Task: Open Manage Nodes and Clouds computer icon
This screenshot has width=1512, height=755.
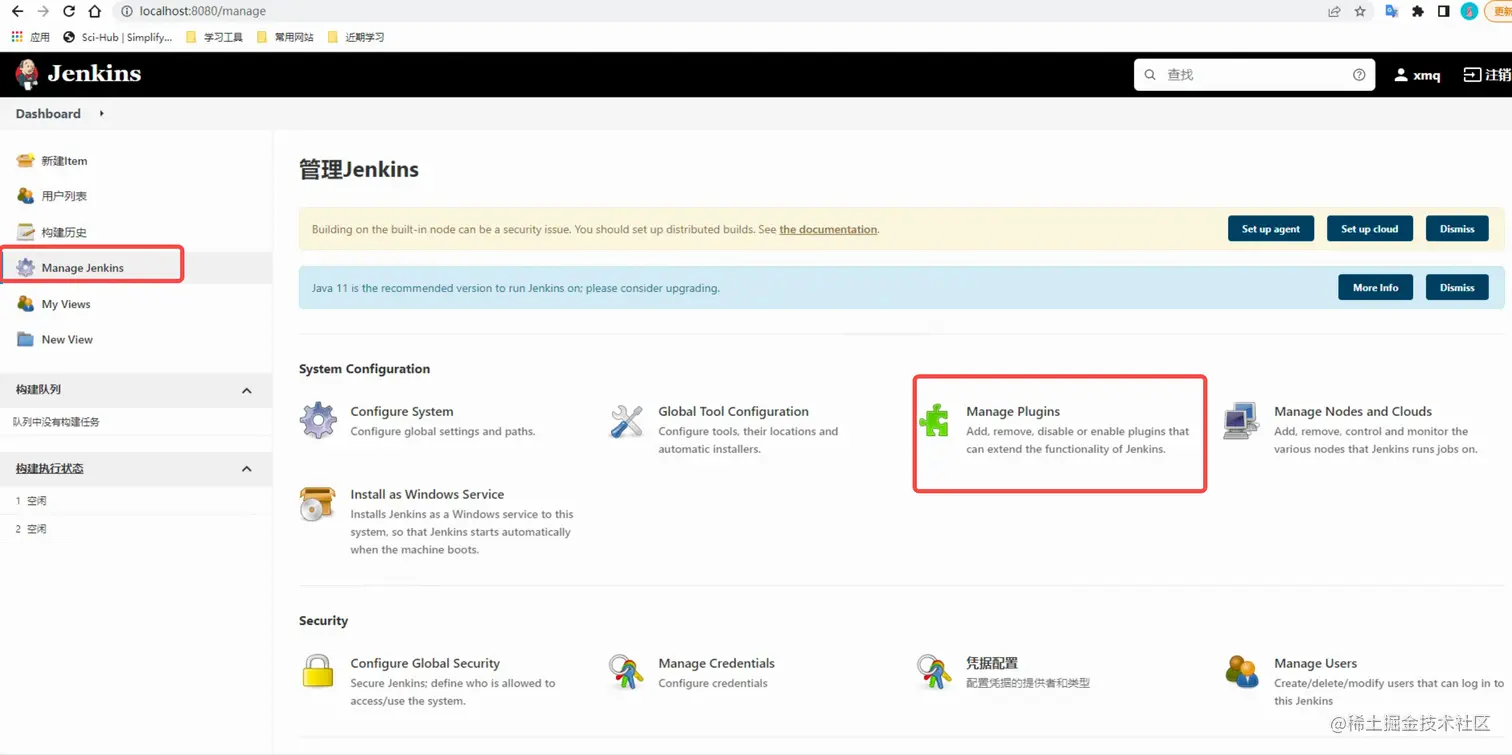Action: coord(1241,422)
